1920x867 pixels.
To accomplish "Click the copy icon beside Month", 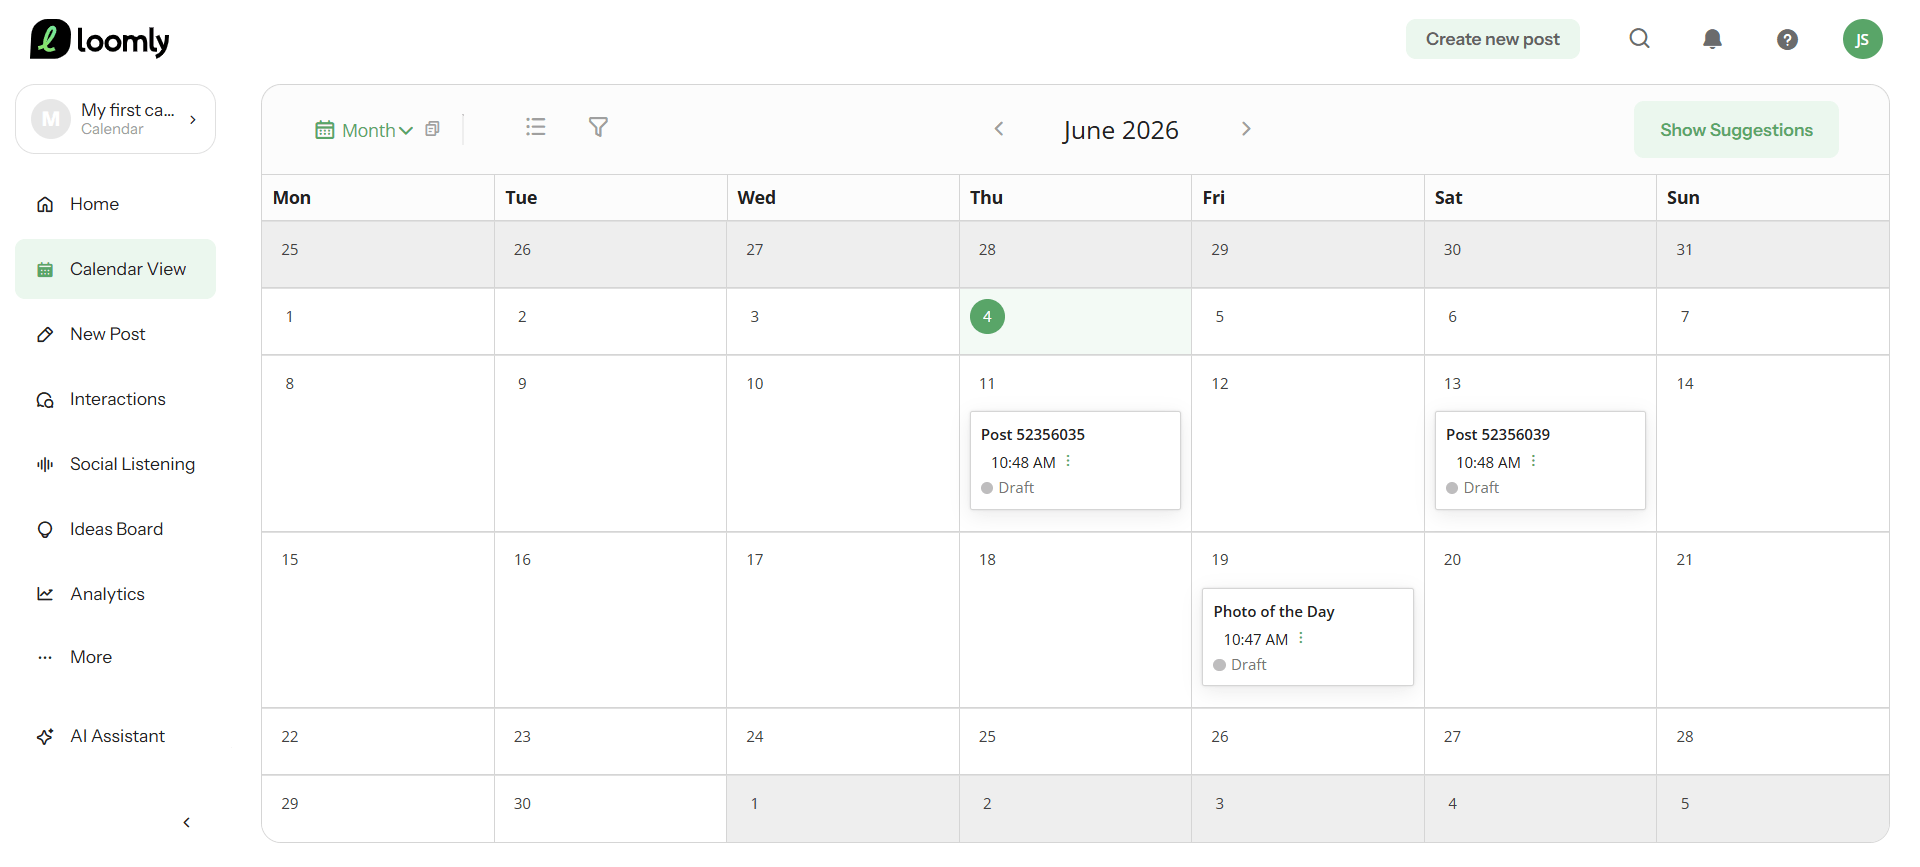I will (432, 129).
